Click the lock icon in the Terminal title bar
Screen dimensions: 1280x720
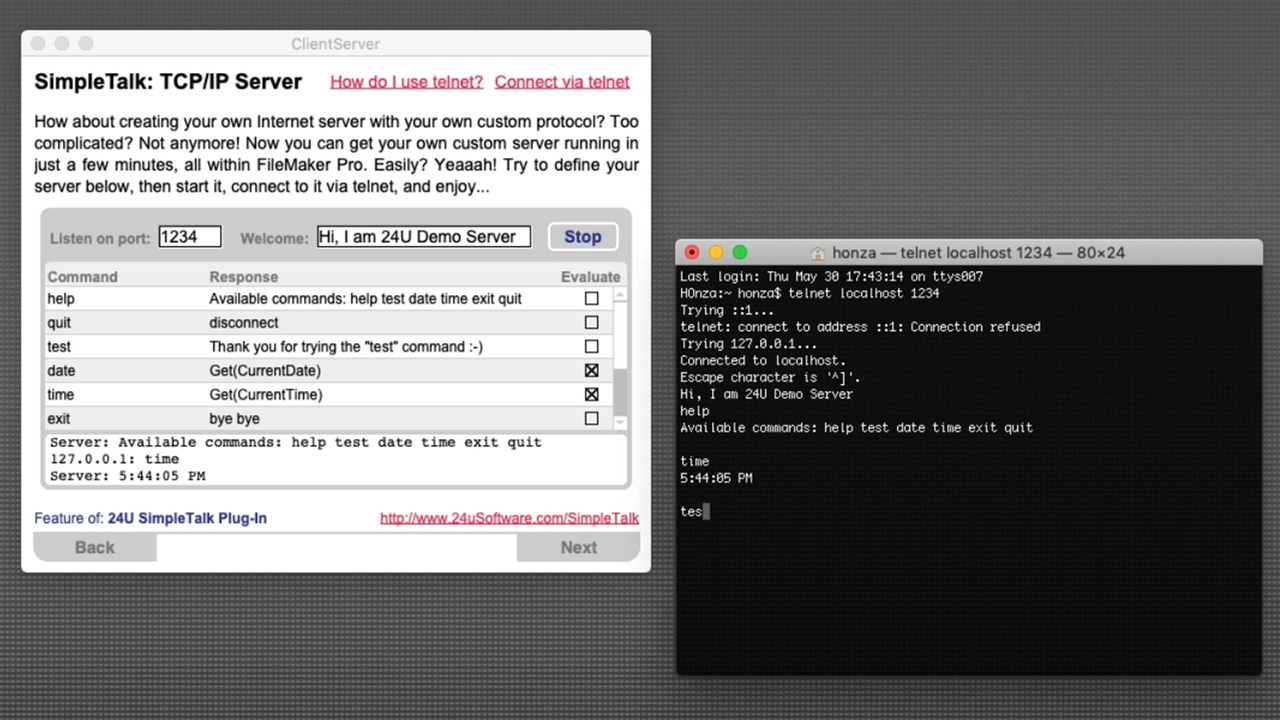tap(818, 253)
